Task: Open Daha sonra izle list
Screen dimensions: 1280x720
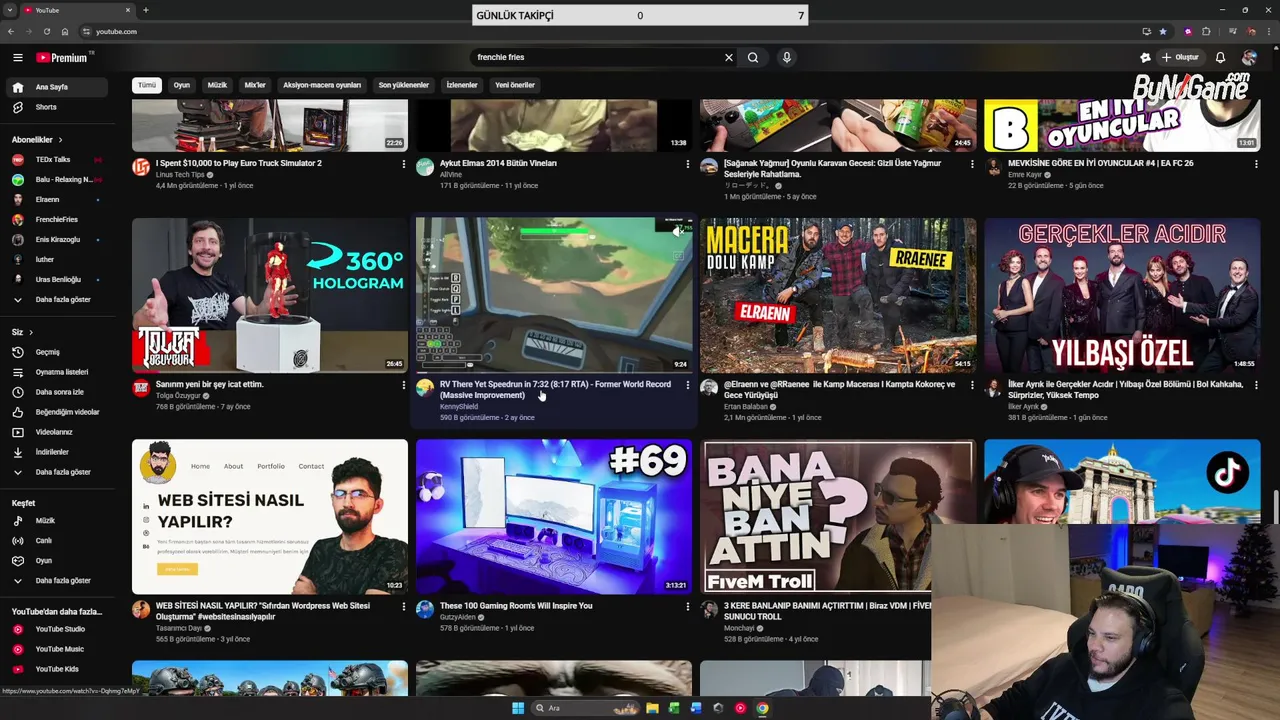Action: [56, 392]
